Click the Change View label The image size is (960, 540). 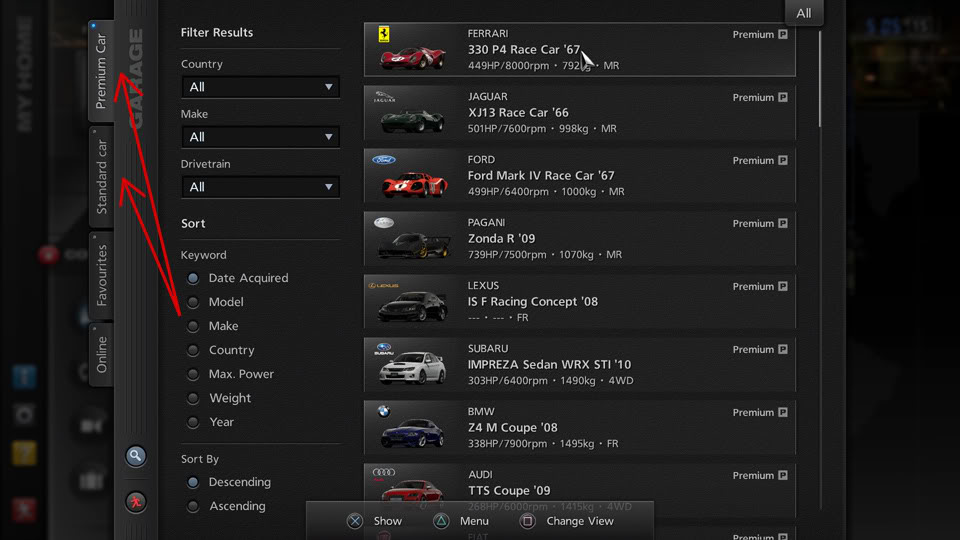[x=580, y=521]
